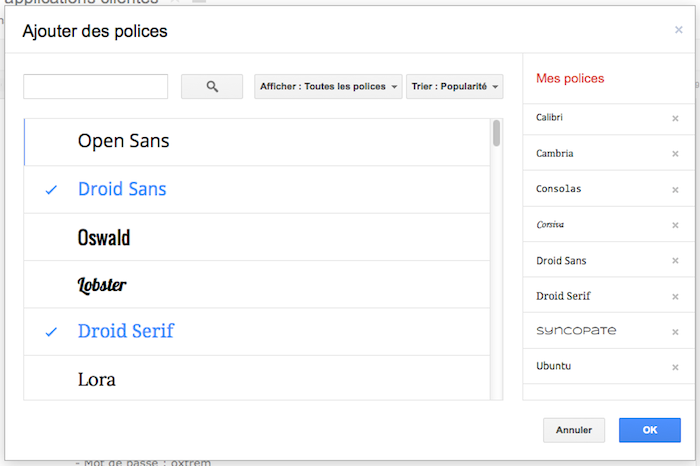Image resolution: width=700 pixels, height=466 pixels.
Task: Remove Ubuntu from my fonts
Action: 675,367
